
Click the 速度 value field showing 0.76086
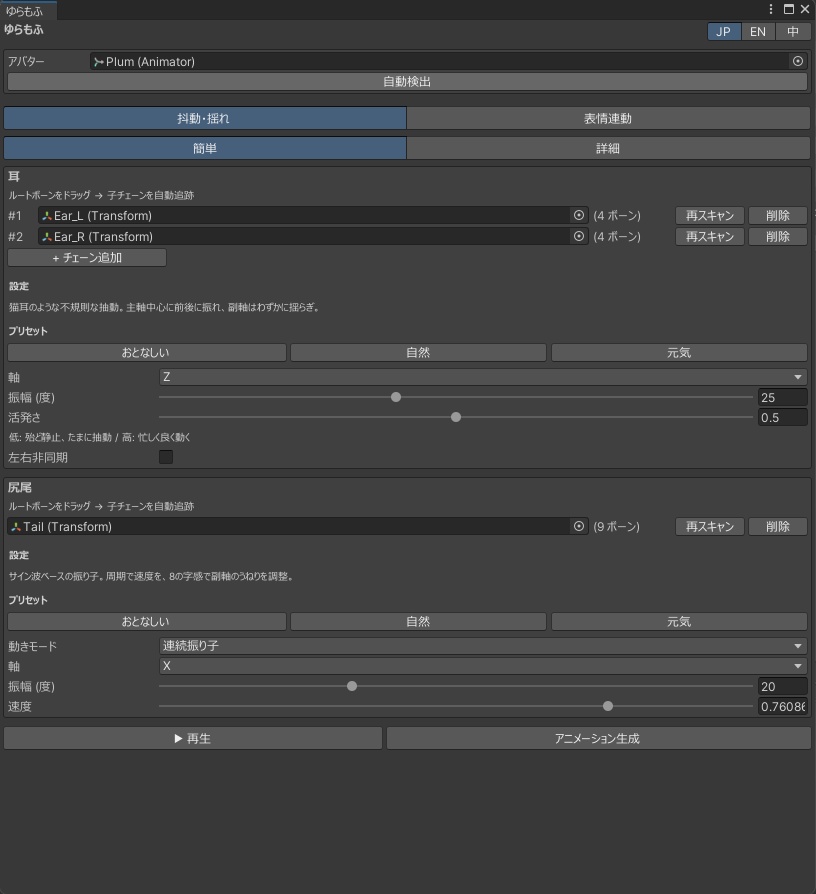click(x=782, y=706)
